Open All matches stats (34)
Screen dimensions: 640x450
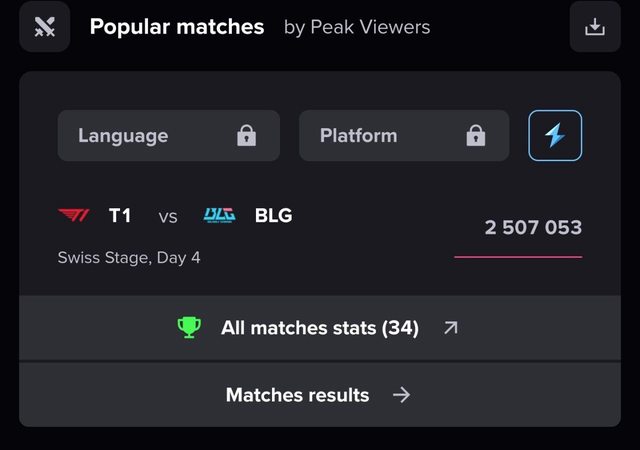320,328
